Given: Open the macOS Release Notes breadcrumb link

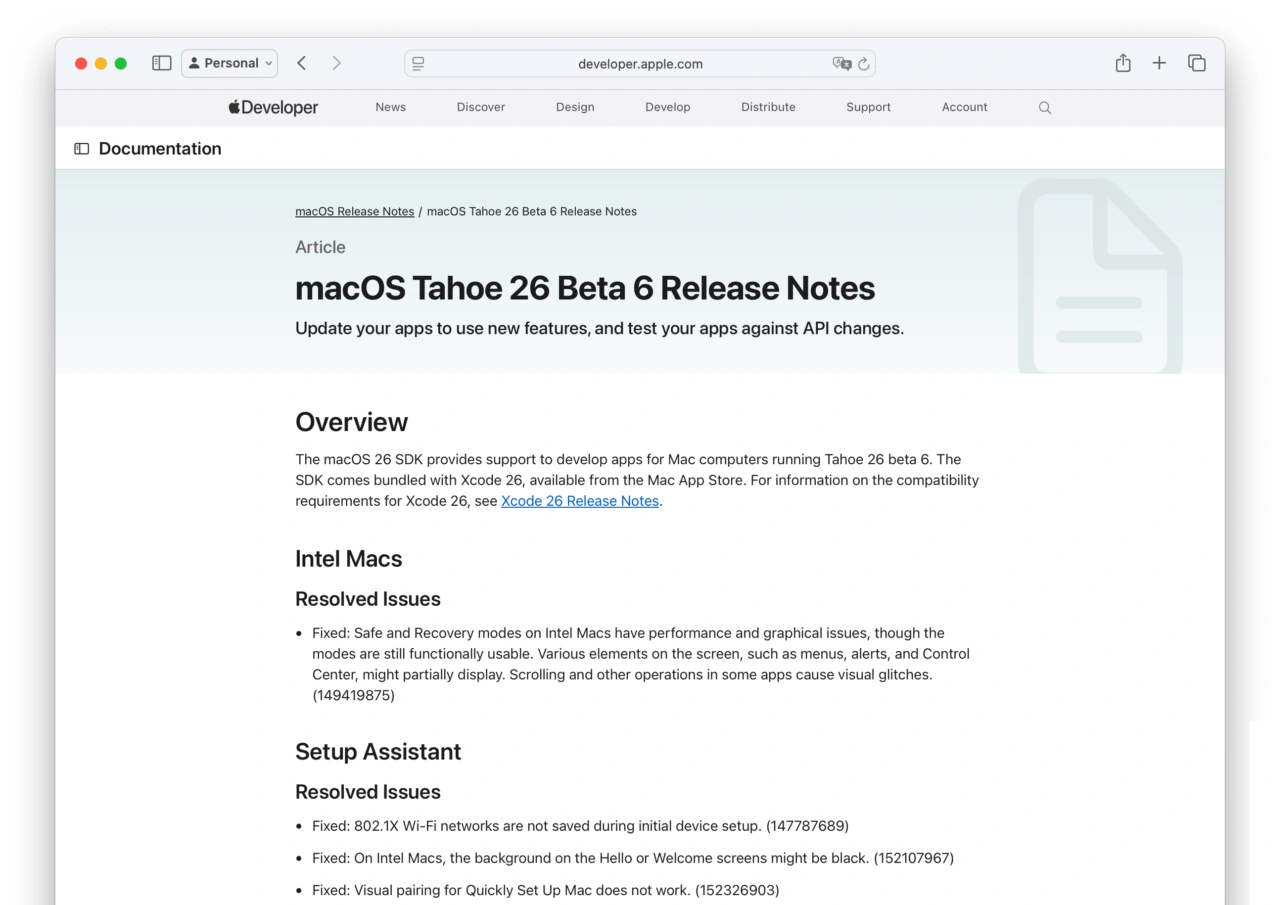Looking at the screenshot, I should coord(354,211).
